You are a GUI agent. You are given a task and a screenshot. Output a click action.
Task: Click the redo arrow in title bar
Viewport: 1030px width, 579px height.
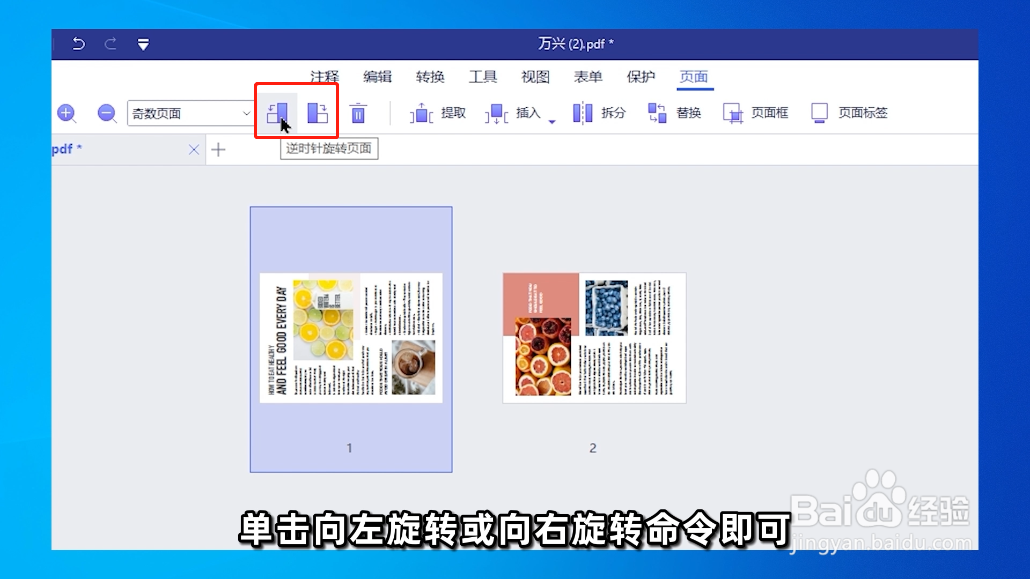[x=109, y=44]
